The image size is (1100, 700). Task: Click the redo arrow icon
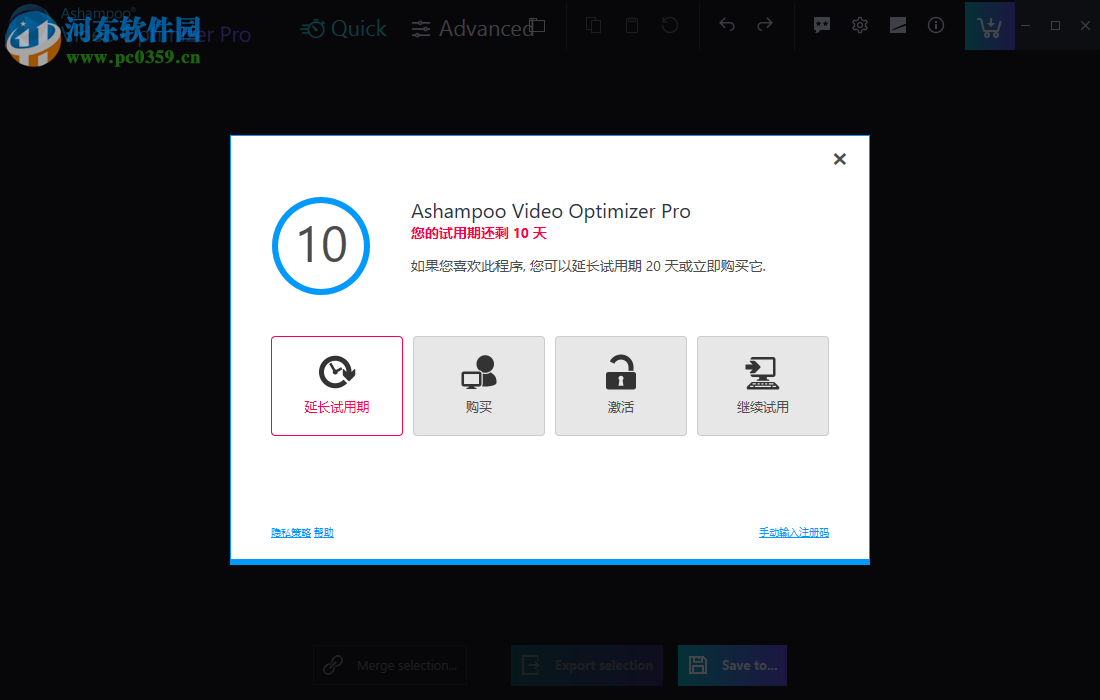(765, 25)
